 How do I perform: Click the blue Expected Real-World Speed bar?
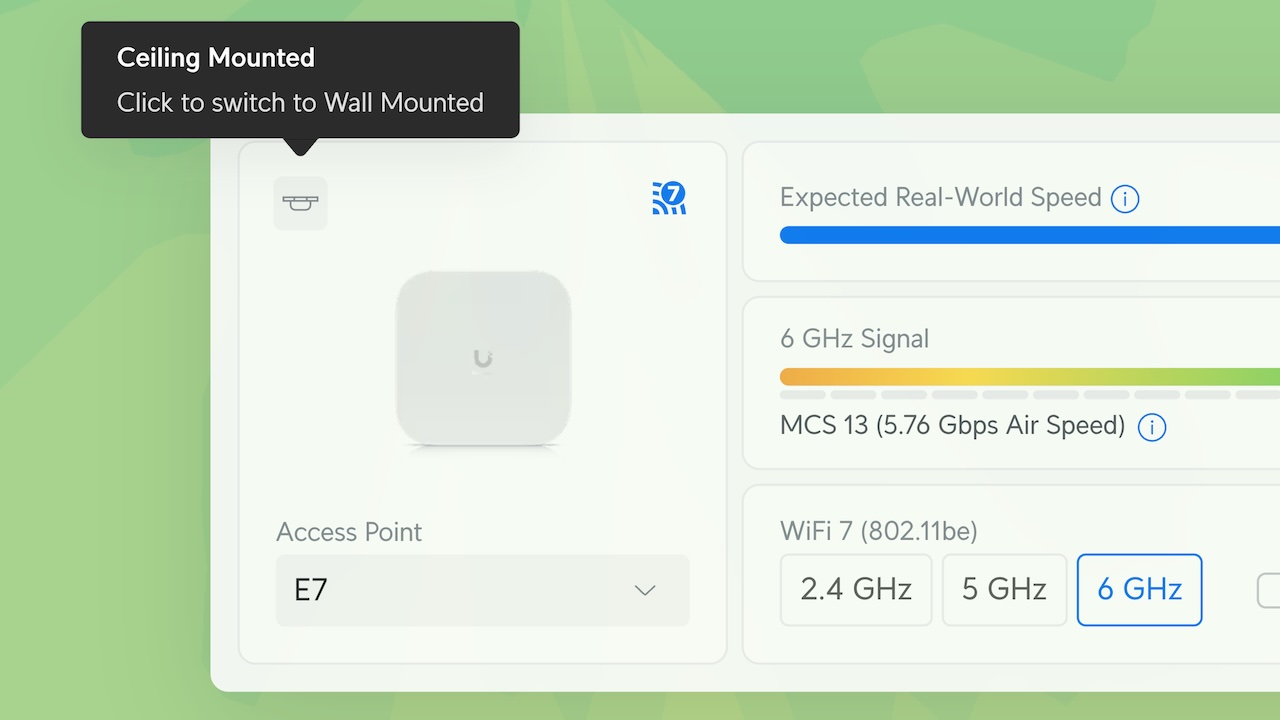(1030, 235)
